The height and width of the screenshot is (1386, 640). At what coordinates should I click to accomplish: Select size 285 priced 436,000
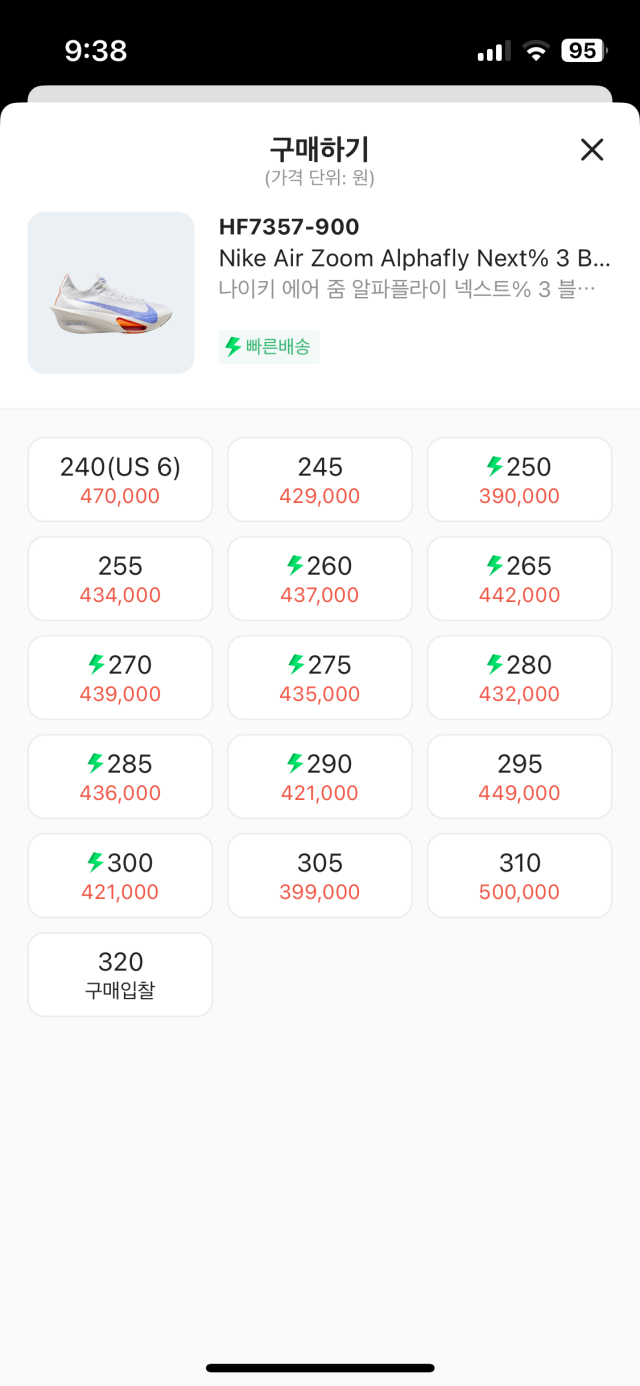[120, 777]
